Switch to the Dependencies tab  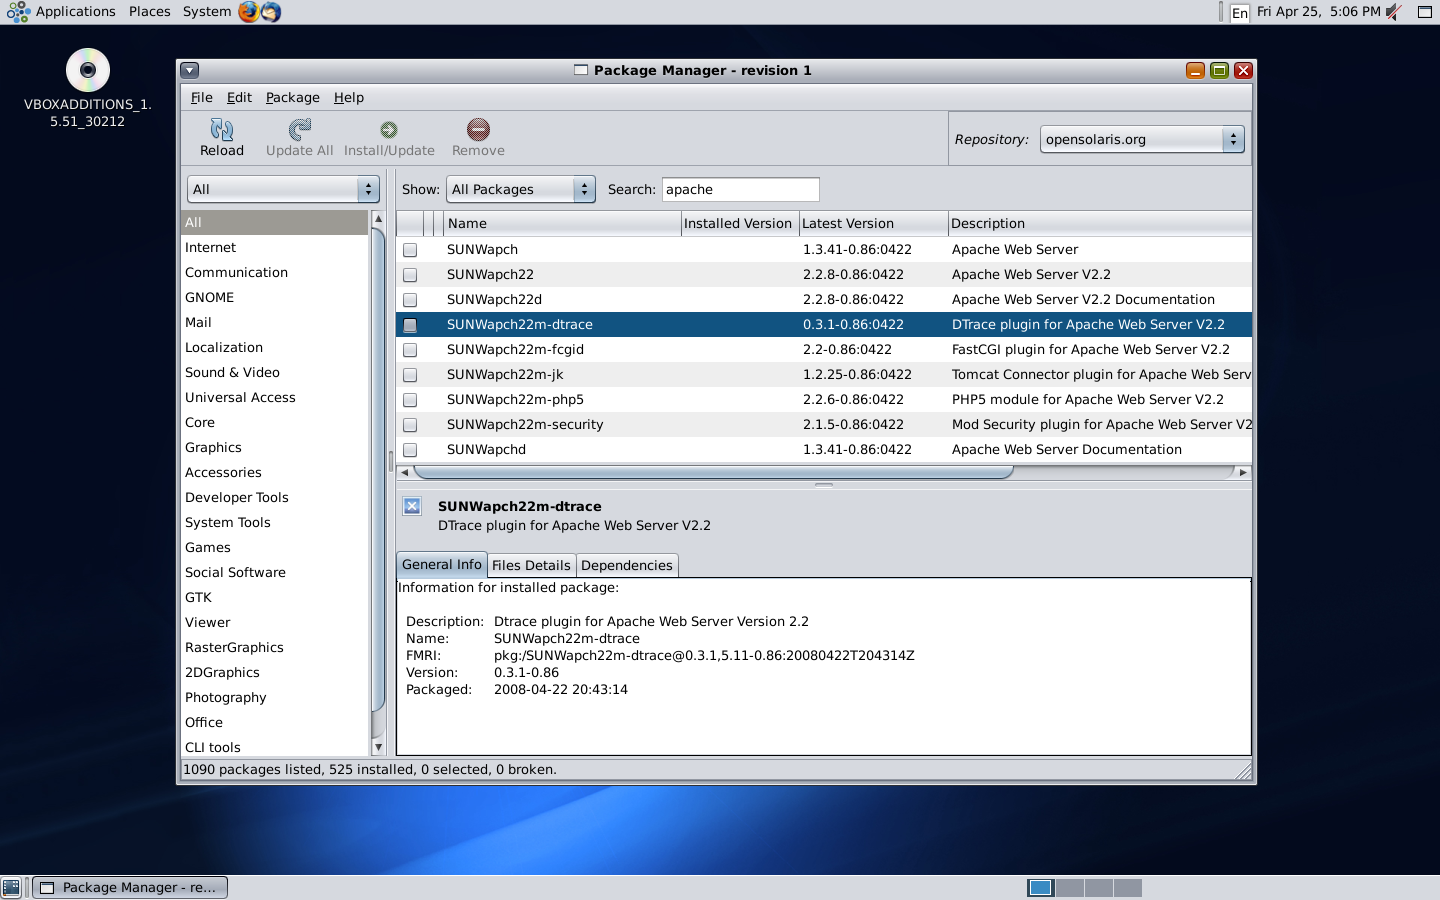pos(627,565)
